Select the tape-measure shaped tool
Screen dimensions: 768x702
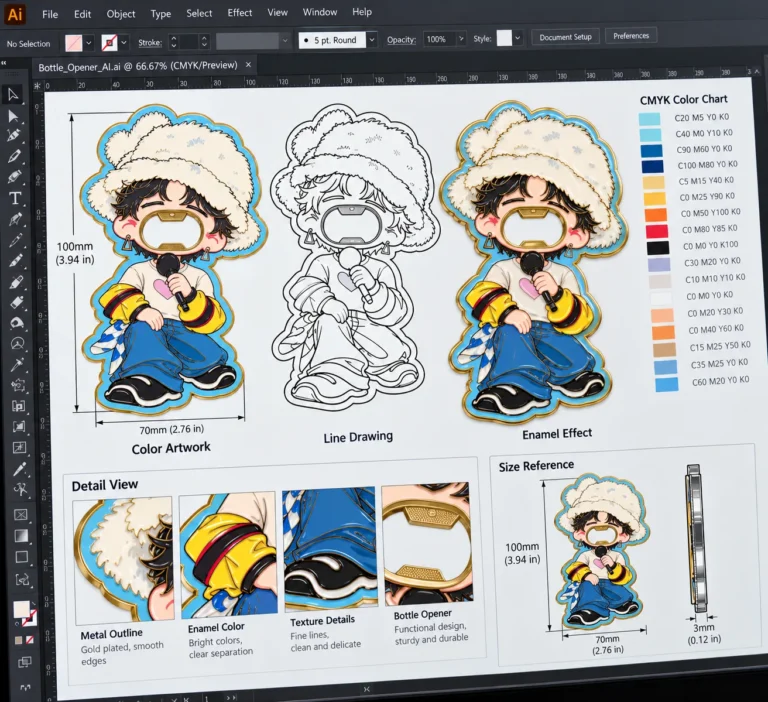pos(17,322)
